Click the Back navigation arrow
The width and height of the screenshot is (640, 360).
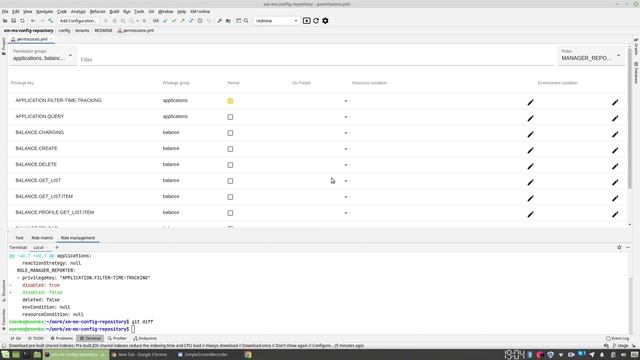point(33,20)
